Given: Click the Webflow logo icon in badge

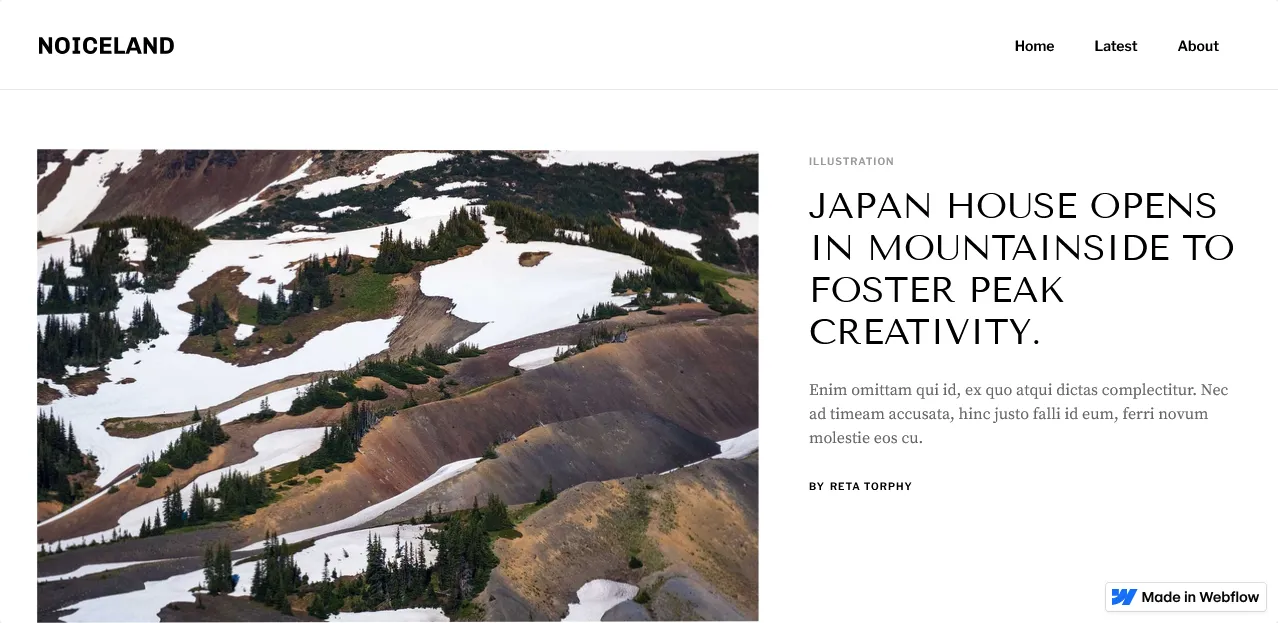Looking at the screenshot, I should click(1124, 597).
